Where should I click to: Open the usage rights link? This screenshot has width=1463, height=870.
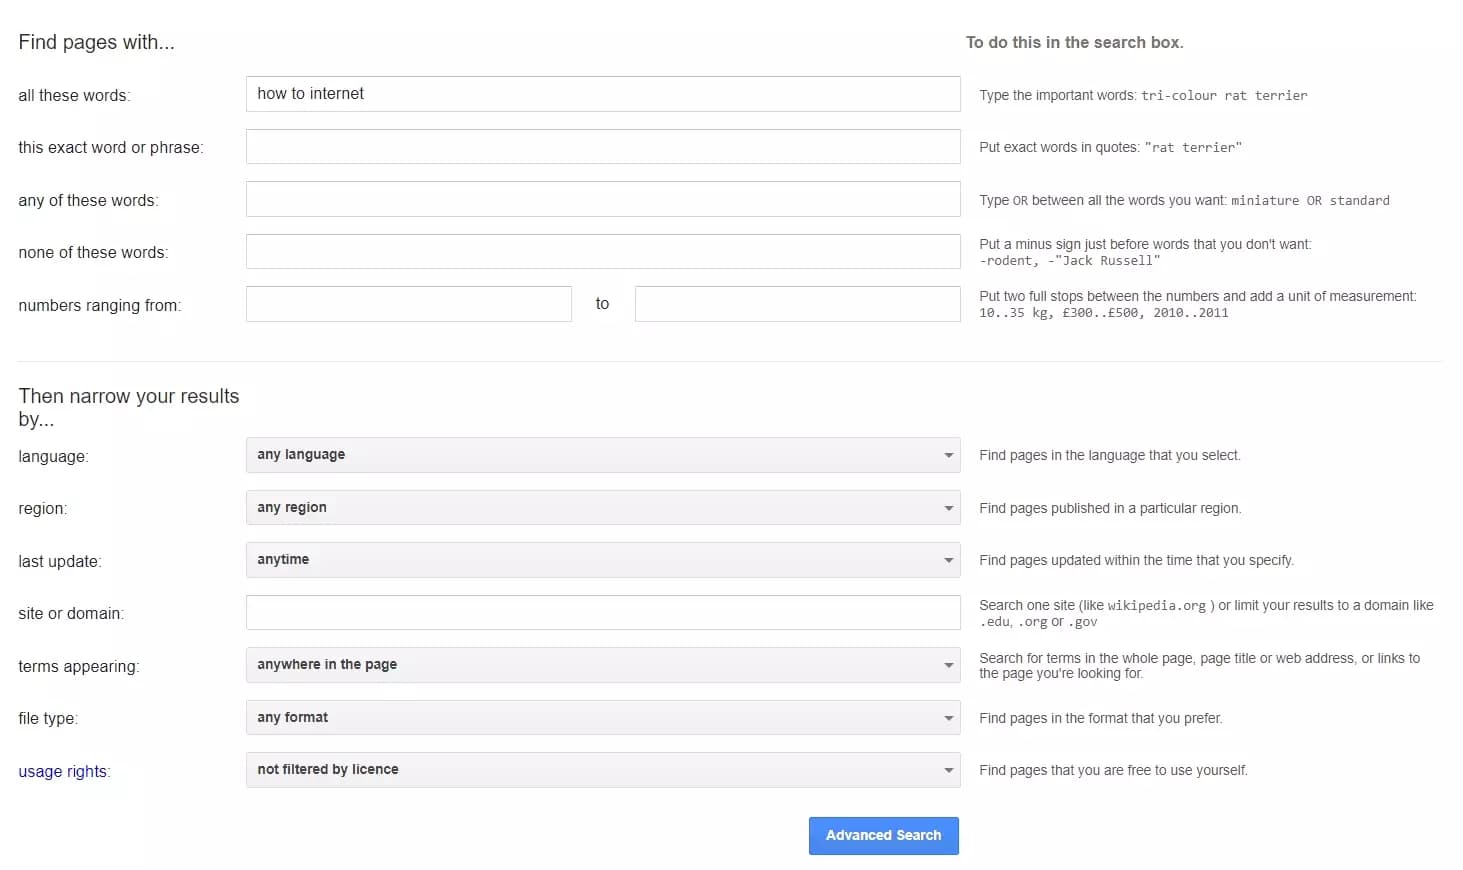(63, 771)
